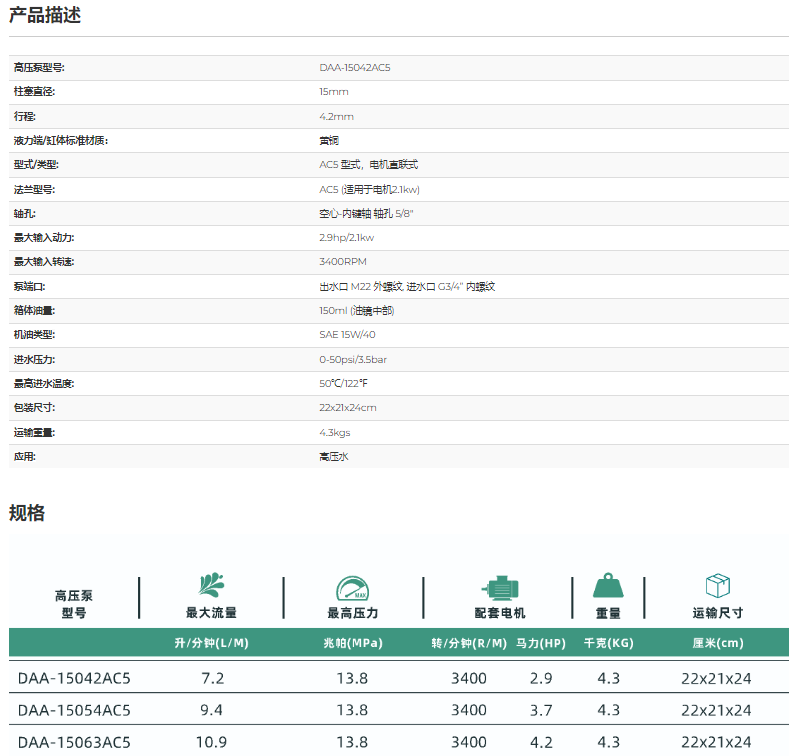Click the 规格 section heading
Screen dimensions: 793x756
(27, 513)
